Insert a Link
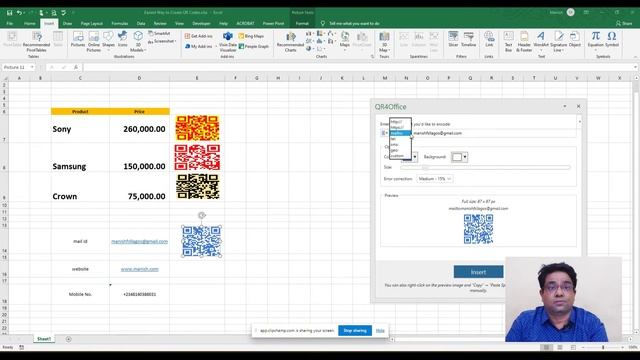Image resolution: width=640 pixels, height=360 pixels. point(489,39)
